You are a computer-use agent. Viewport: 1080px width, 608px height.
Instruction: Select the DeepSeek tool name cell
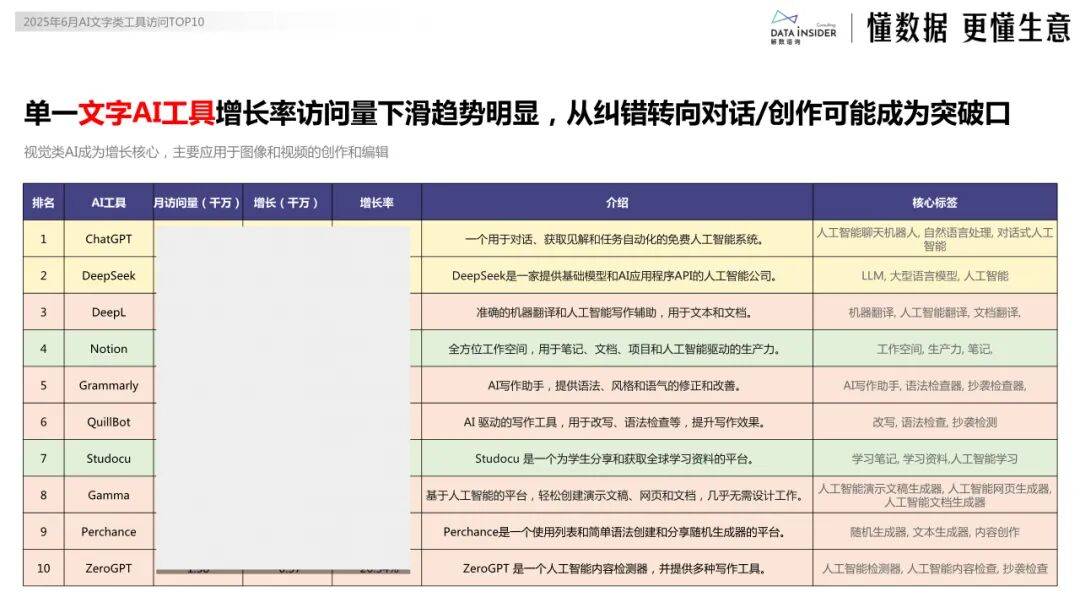click(109, 275)
